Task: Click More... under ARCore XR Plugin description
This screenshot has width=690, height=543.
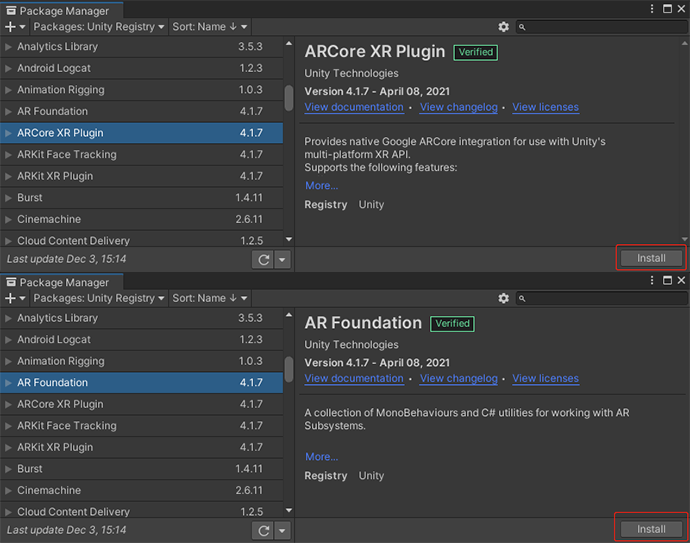Action: click(x=322, y=186)
